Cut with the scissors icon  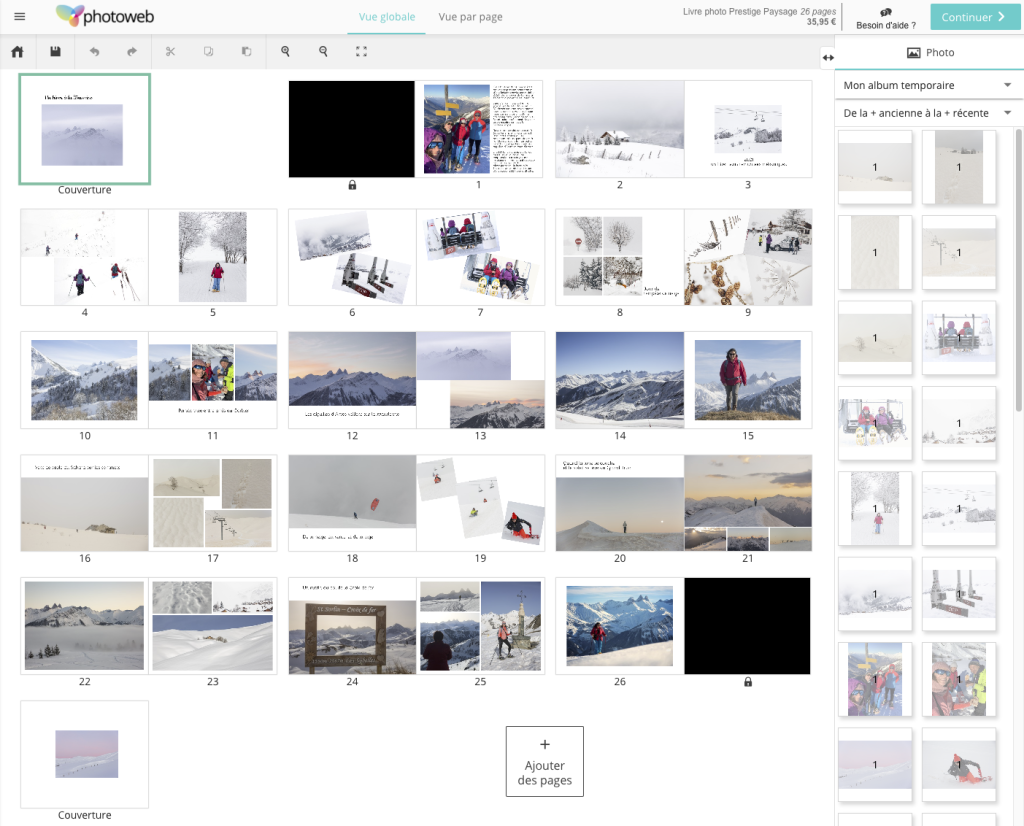pos(170,52)
